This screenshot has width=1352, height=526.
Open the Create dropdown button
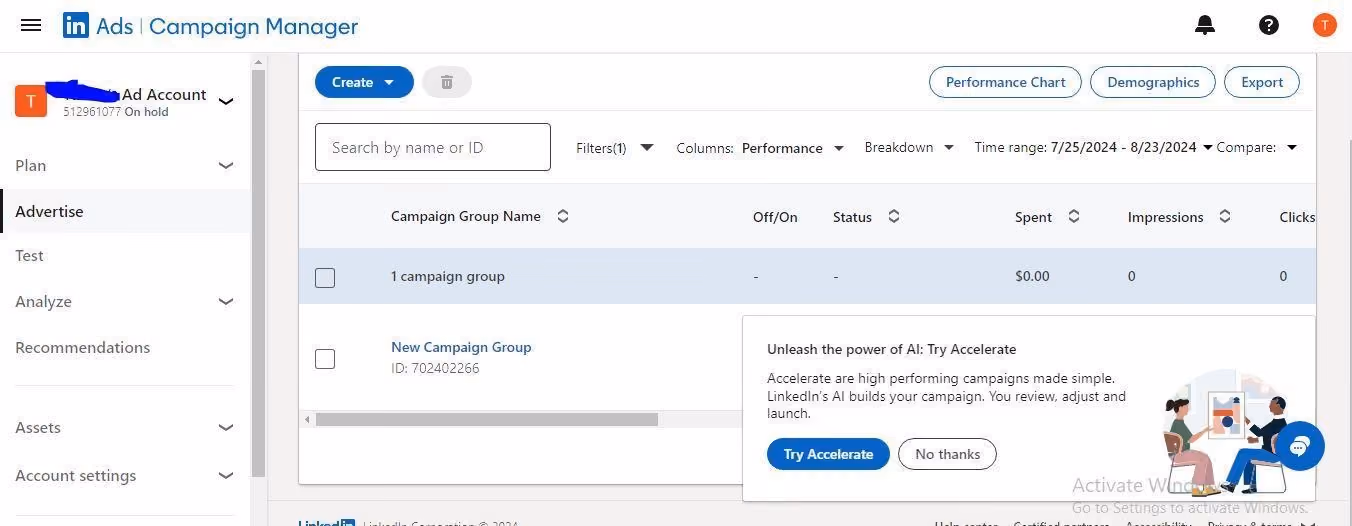pos(364,82)
